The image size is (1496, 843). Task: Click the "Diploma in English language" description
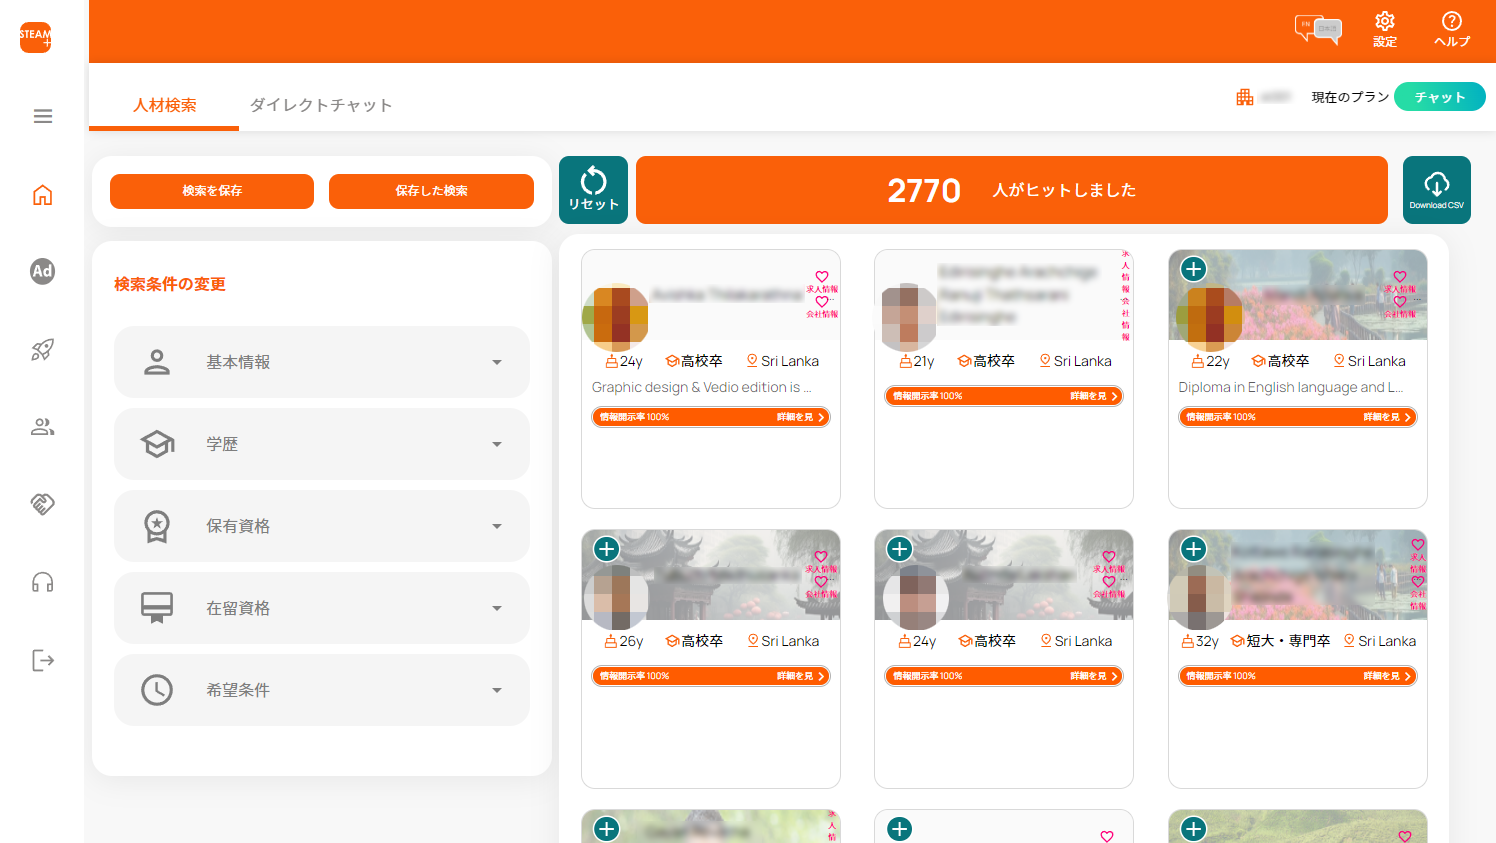(1291, 387)
